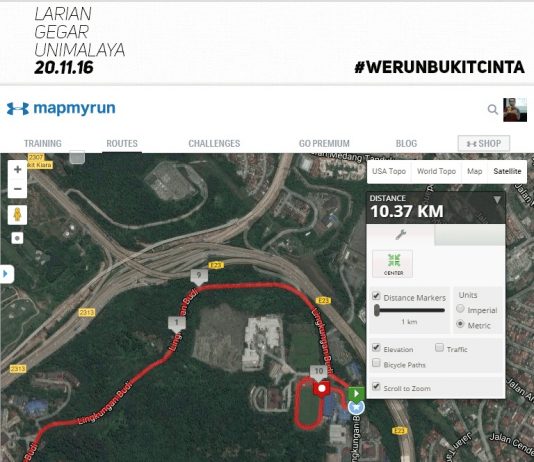Open the Routes menu tab
534x462 pixels.
pyautogui.click(x=122, y=143)
